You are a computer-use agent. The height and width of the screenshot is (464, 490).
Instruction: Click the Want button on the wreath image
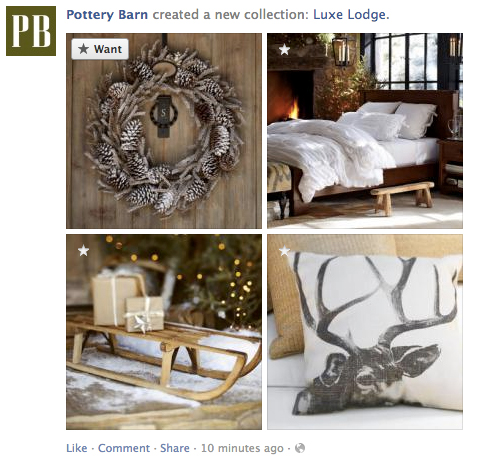point(100,49)
